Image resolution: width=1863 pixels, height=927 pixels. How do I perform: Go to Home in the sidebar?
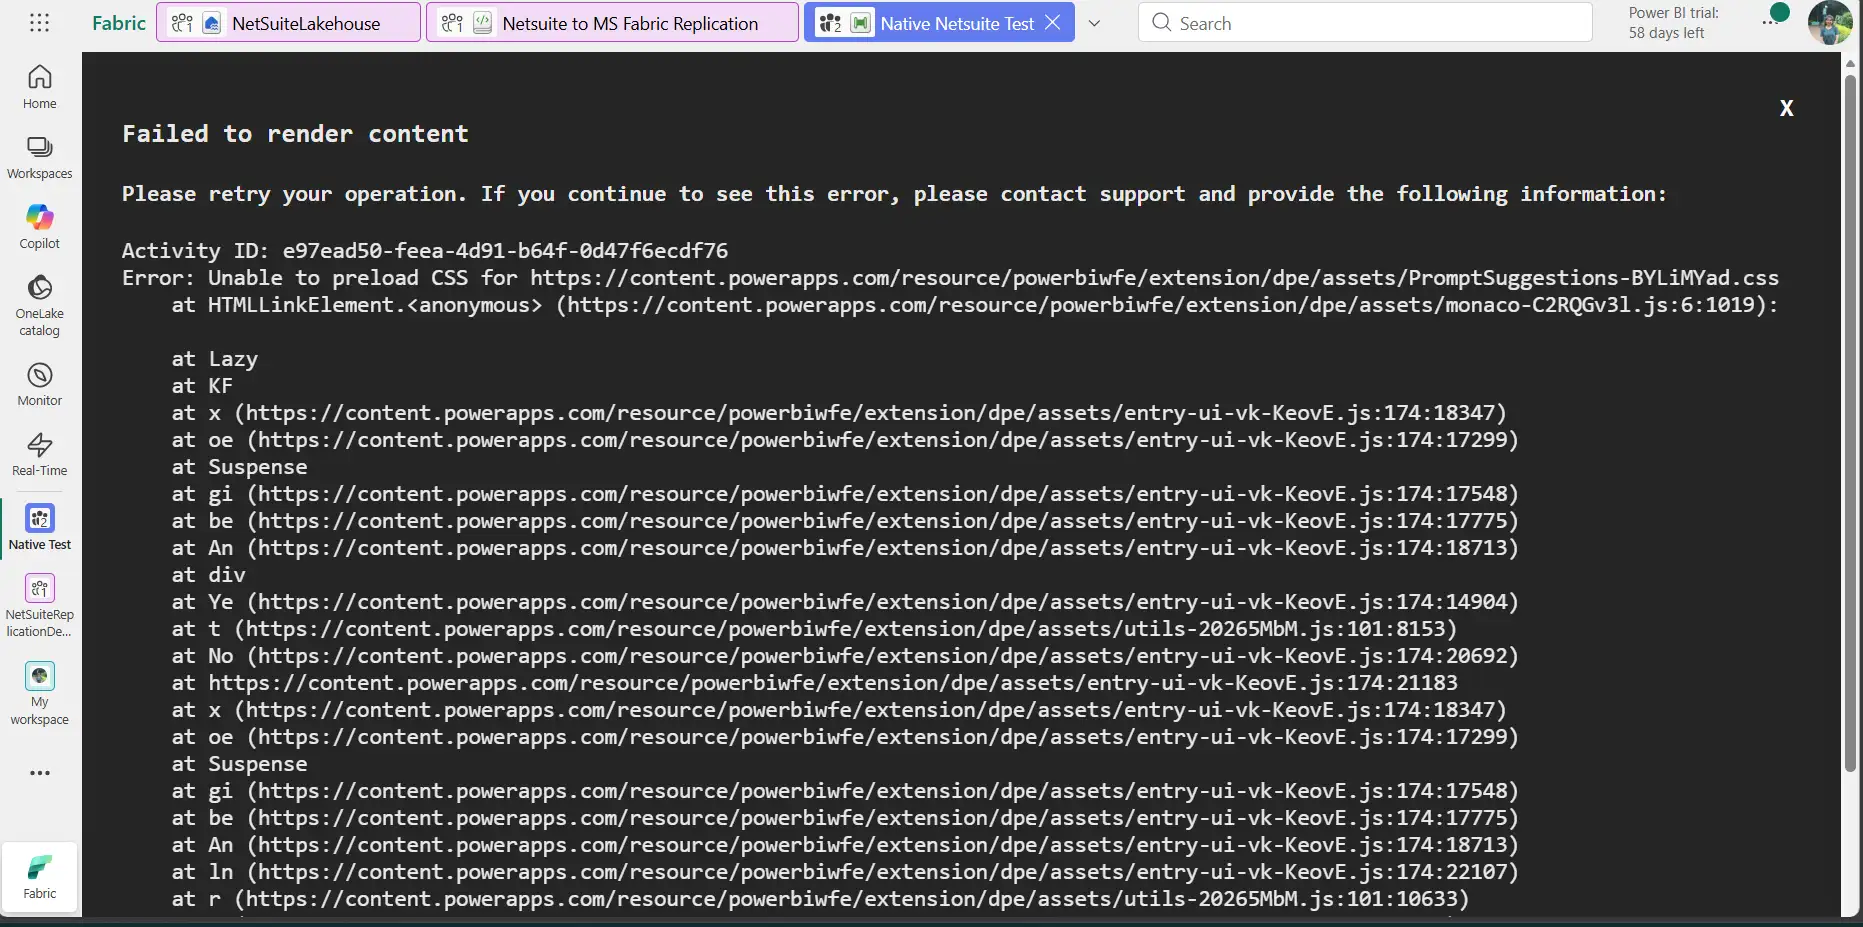pyautogui.click(x=40, y=87)
